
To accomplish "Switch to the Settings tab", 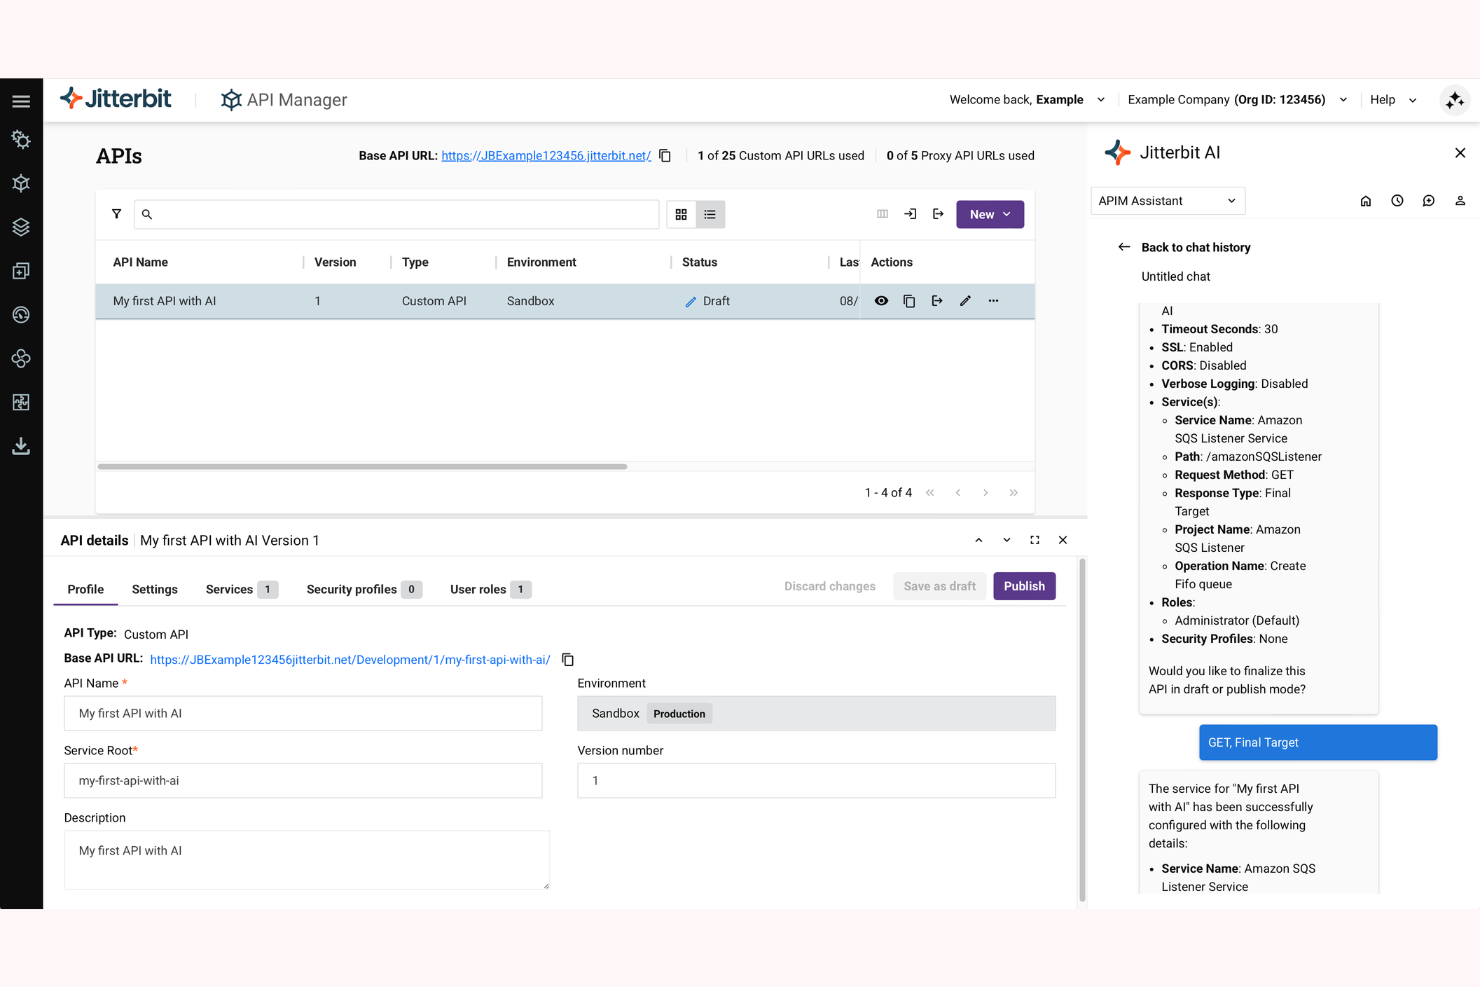I will coord(155,589).
